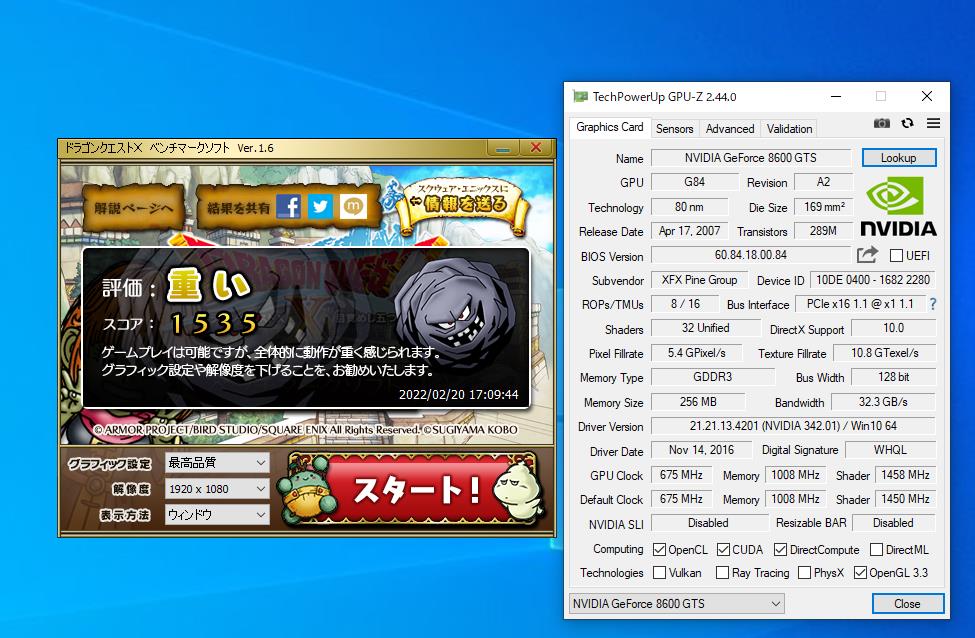Click the Bus Interface value PCIe x16 1.1

point(860,304)
